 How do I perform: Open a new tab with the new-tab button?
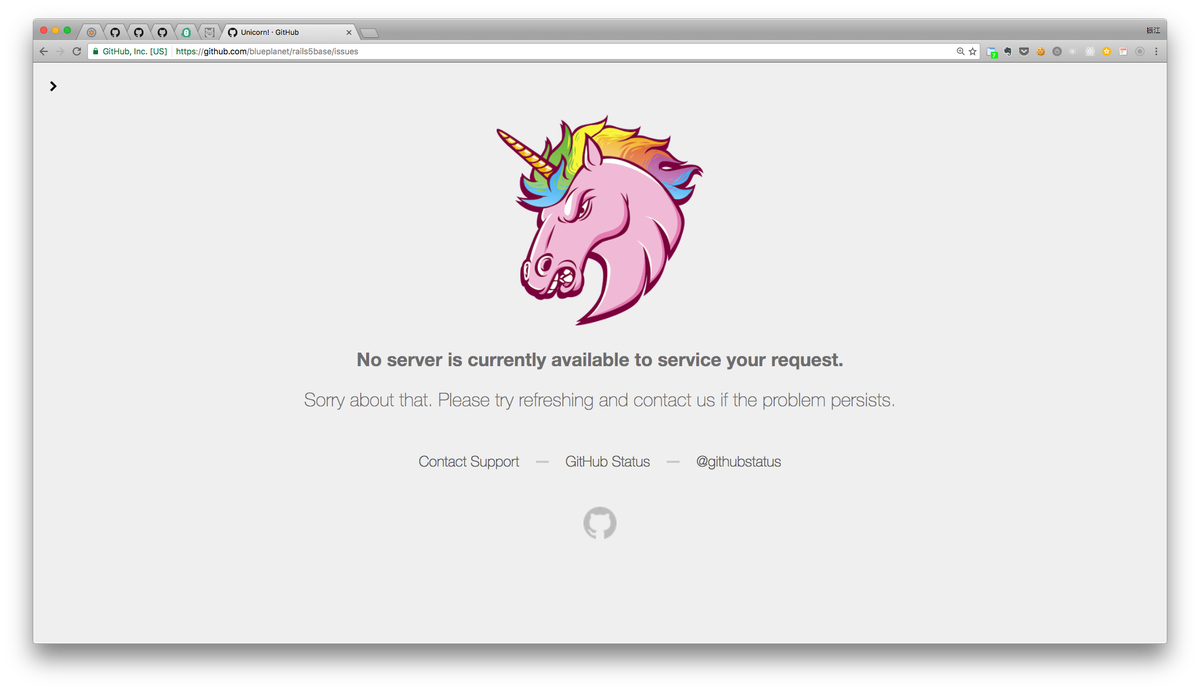(x=368, y=33)
